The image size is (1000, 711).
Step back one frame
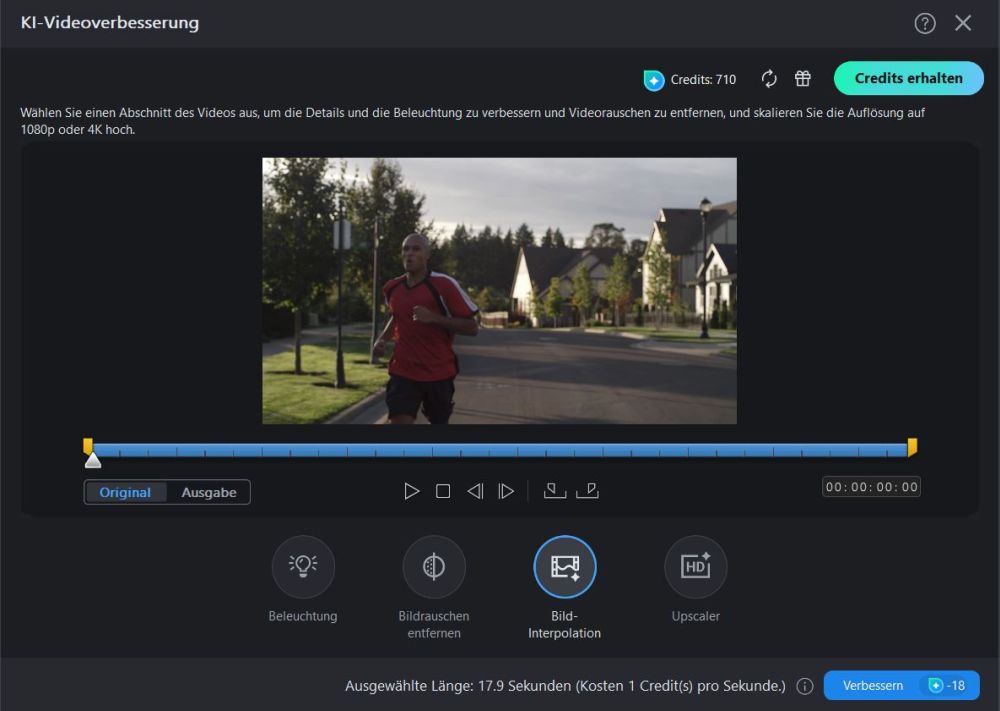point(475,491)
